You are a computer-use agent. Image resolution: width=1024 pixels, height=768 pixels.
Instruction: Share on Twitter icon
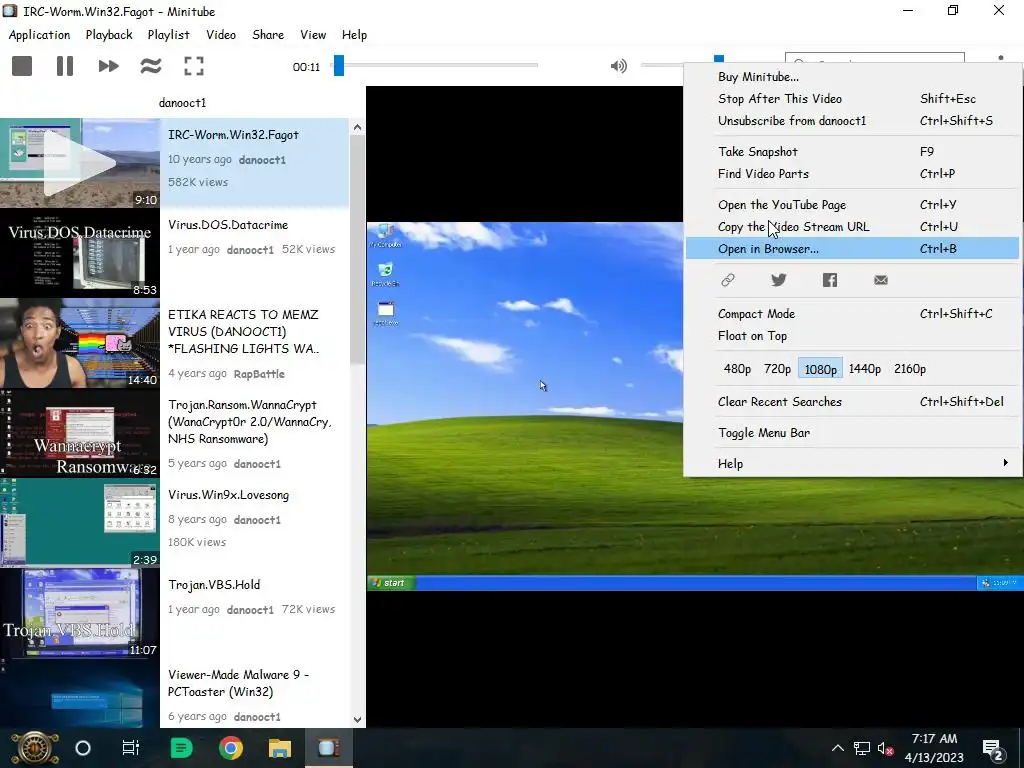coord(778,280)
